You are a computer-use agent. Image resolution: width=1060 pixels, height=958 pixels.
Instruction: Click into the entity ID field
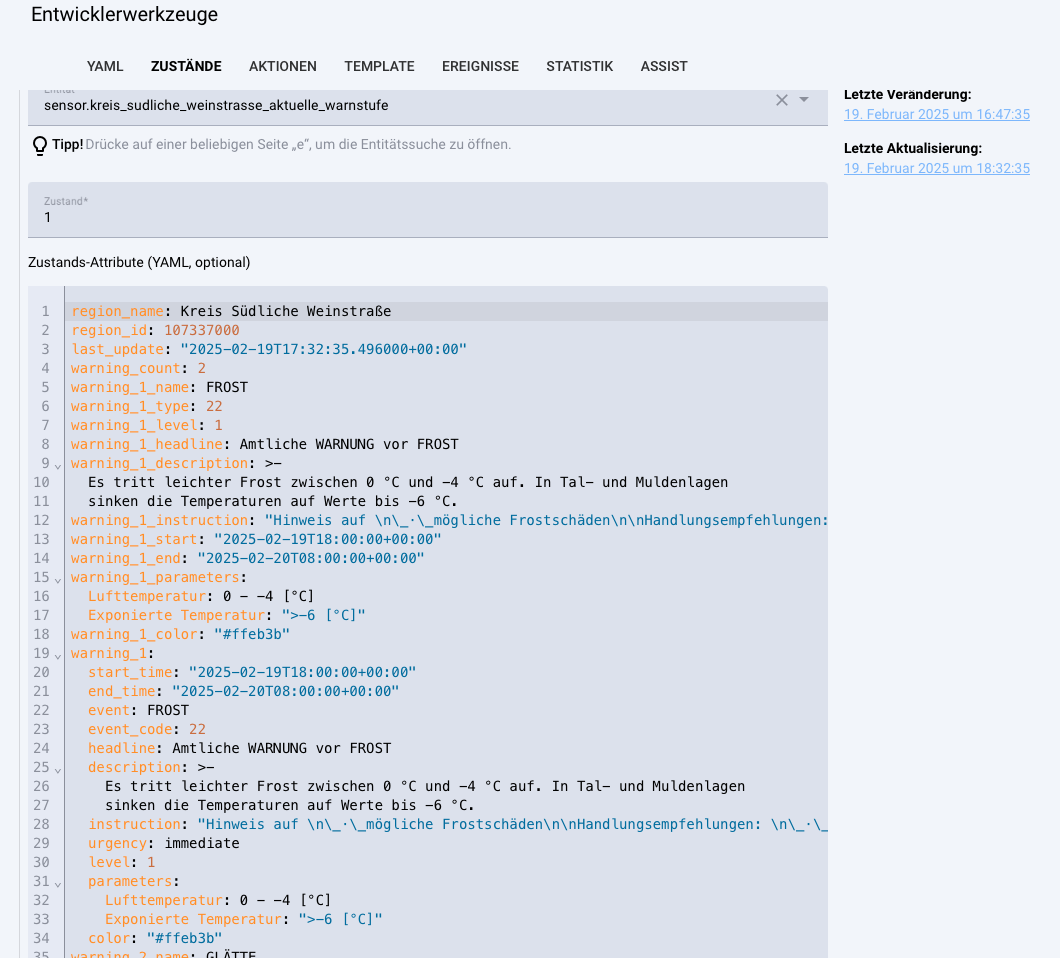400,105
